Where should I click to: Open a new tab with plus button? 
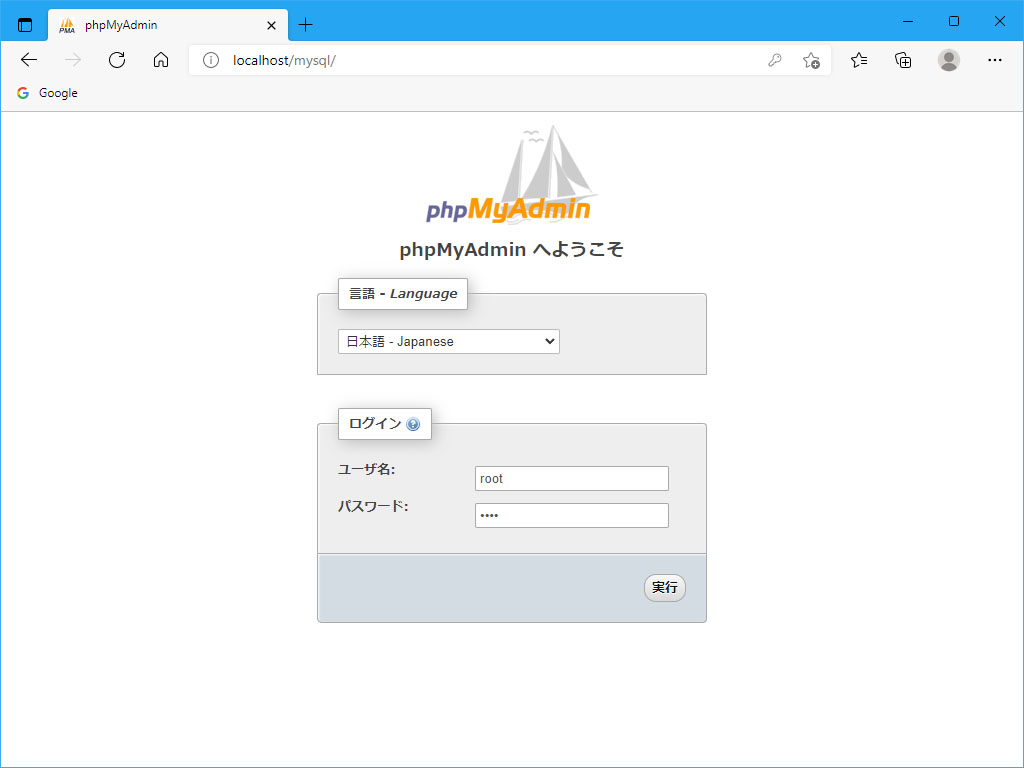pyautogui.click(x=305, y=25)
